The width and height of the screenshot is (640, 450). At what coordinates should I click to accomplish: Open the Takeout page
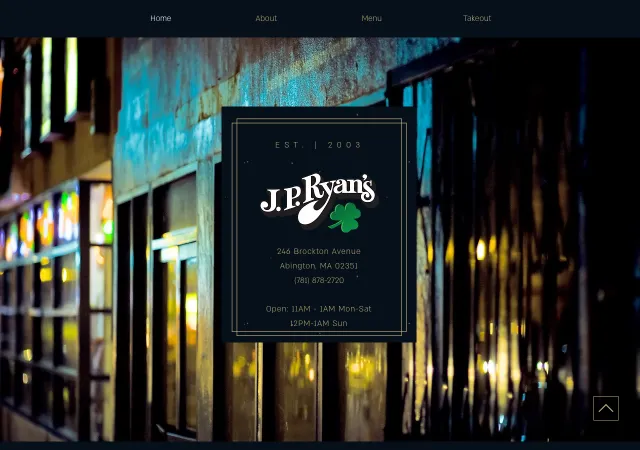(x=477, y=18)
